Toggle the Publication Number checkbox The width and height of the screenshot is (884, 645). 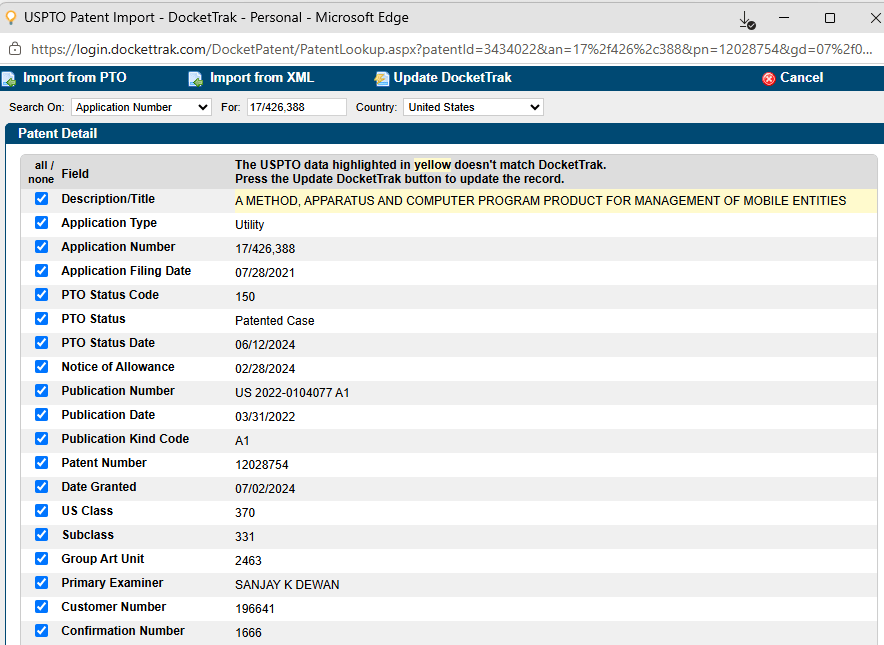(41, 391)
